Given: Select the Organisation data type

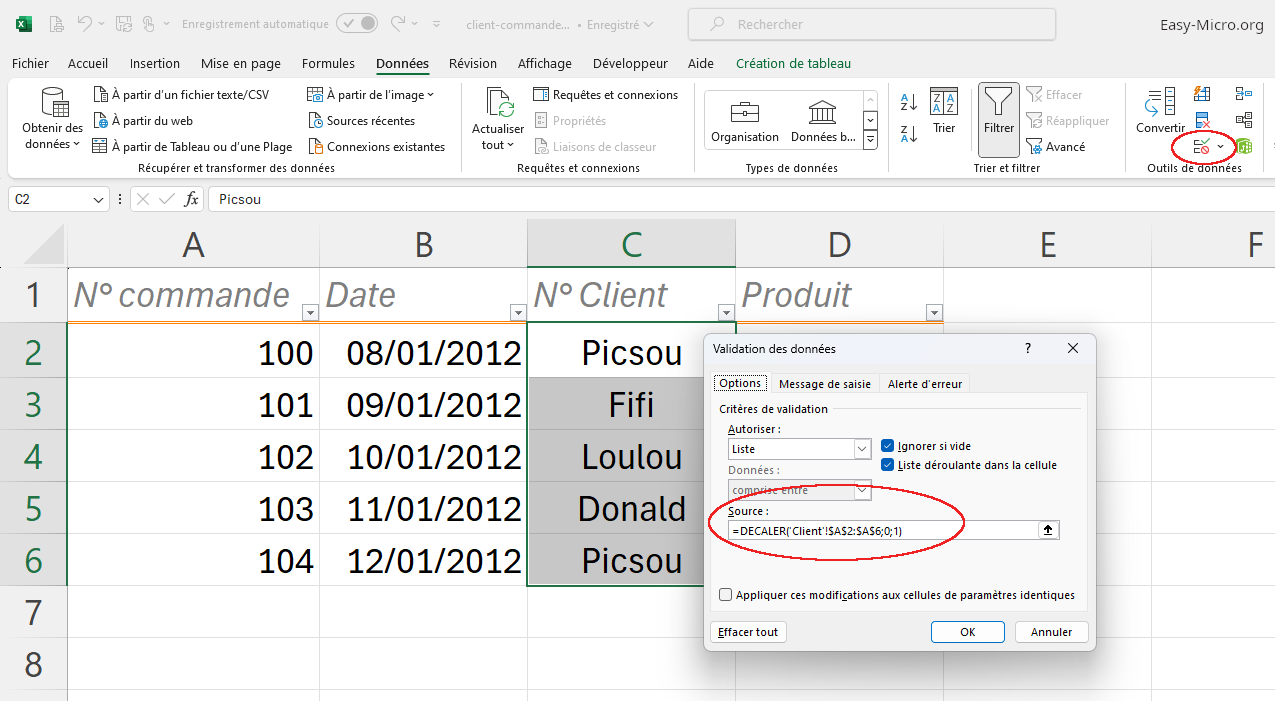Looking at the screenshot, I should click(745, 120).
